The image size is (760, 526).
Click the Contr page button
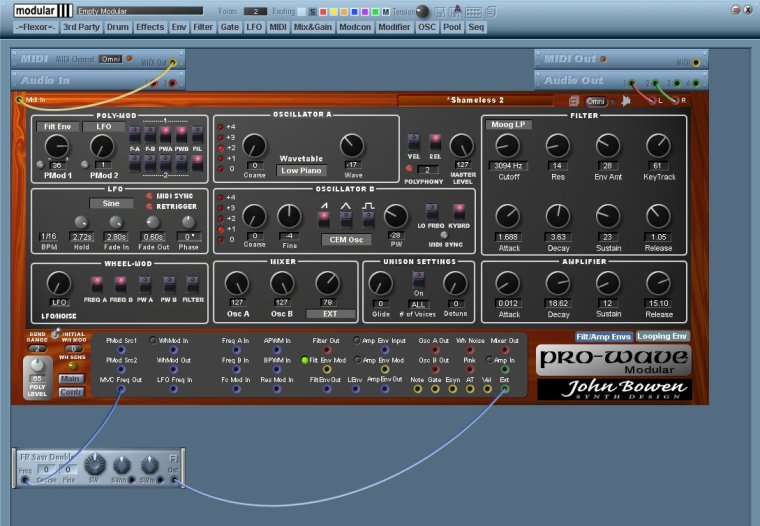click(71, 392)
